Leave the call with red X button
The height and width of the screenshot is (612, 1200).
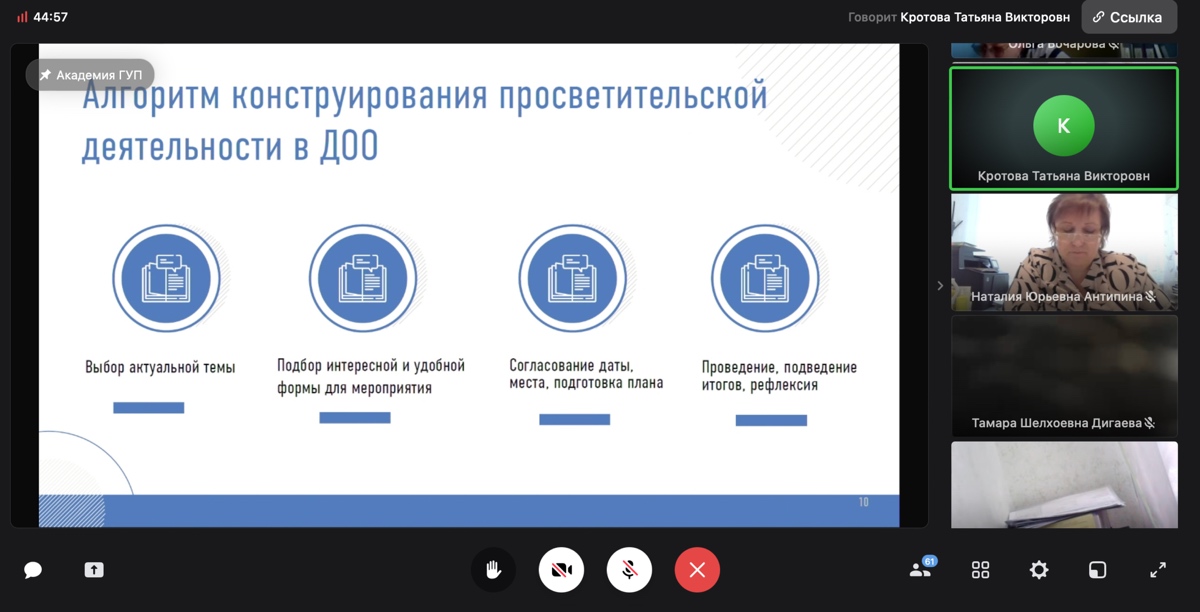(x=697, y=570)
